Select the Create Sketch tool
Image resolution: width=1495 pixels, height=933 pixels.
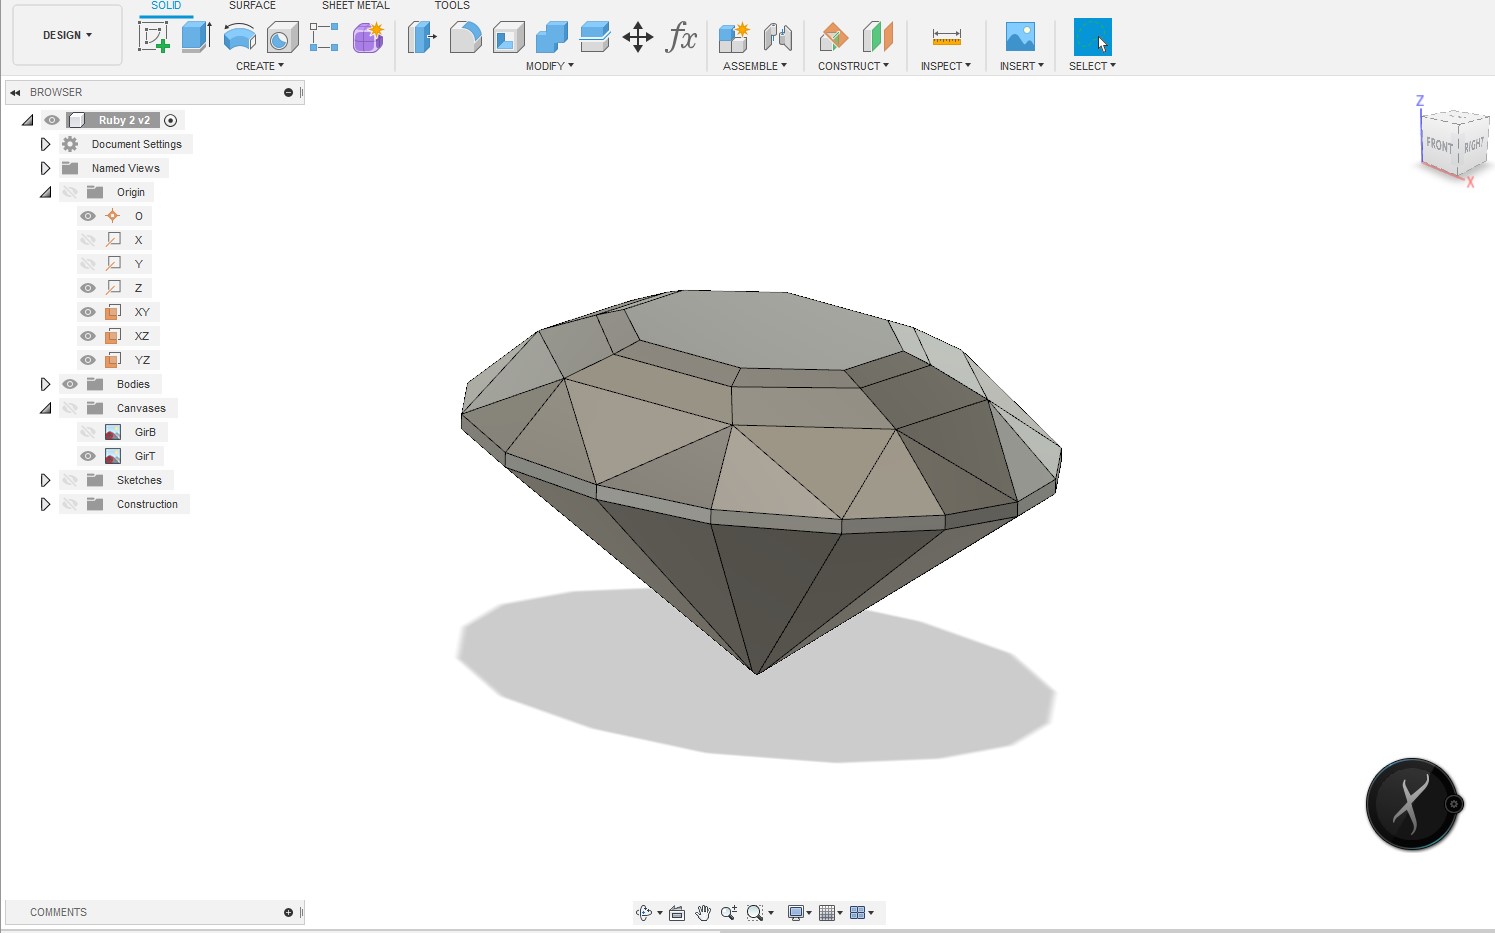point(153,37)
